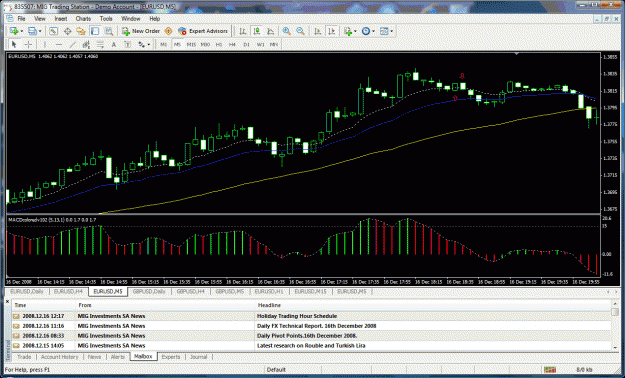Expand the periodicity clock dropdown
625x378 pixels.
(x=373, y=31)
